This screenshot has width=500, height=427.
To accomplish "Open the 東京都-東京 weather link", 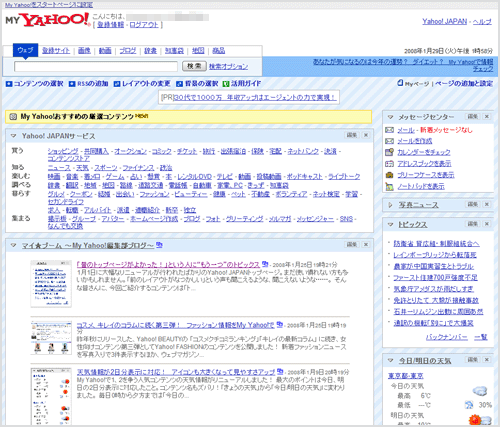I will [406, 376].
